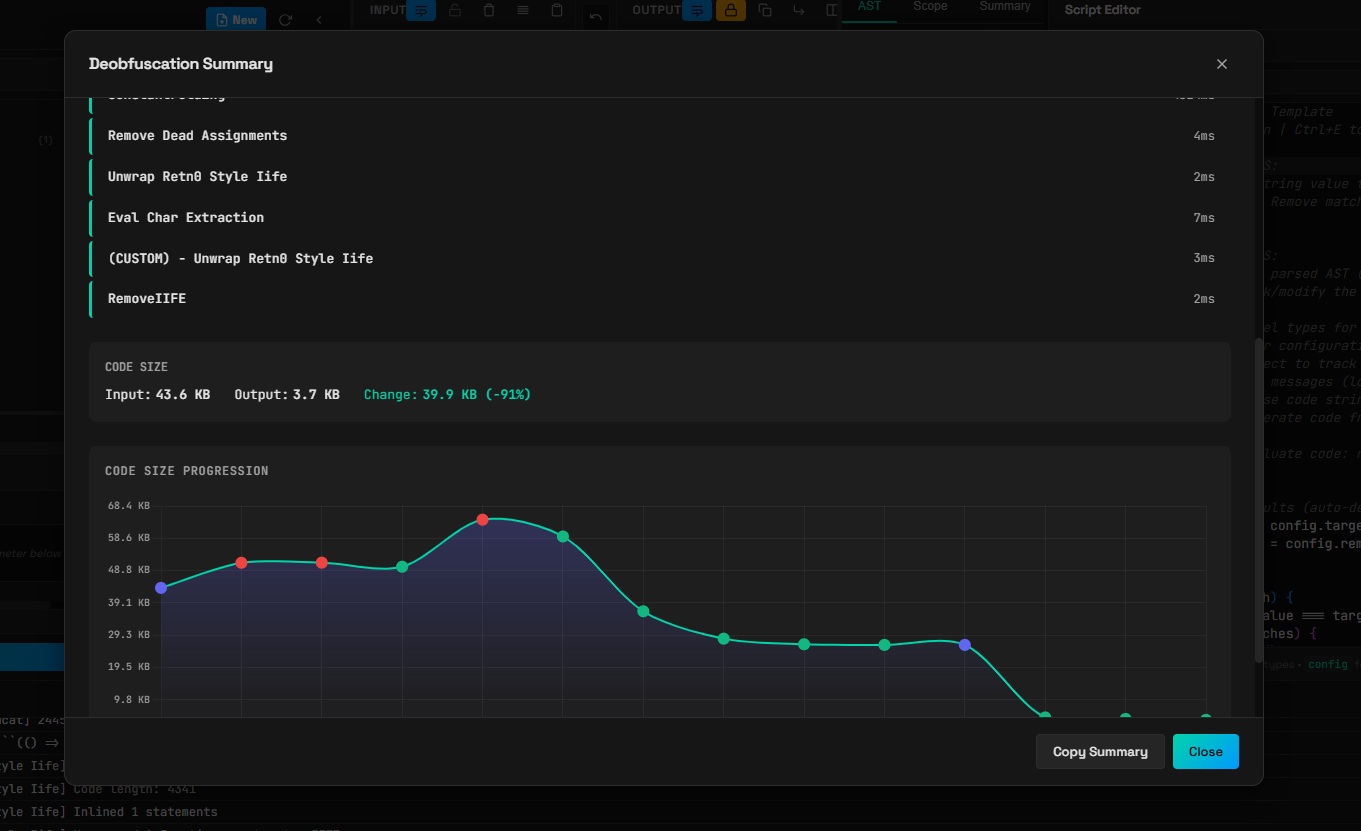
Task: Click the 4ms timing value
Action: 1204,136
